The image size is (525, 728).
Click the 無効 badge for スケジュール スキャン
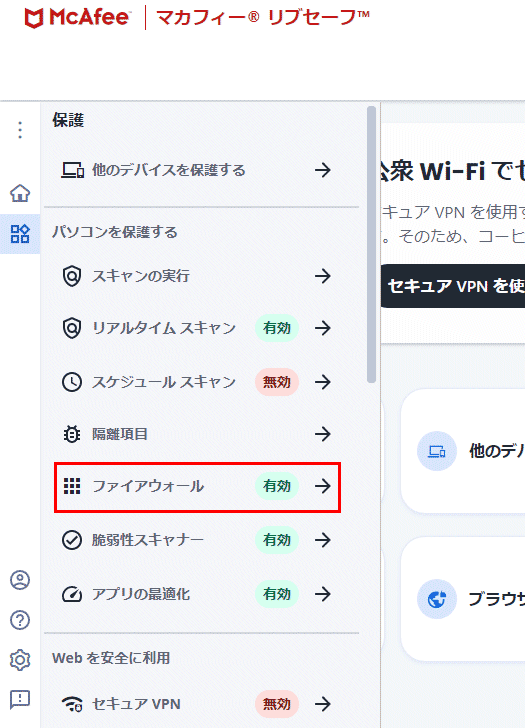click(277, 382)
